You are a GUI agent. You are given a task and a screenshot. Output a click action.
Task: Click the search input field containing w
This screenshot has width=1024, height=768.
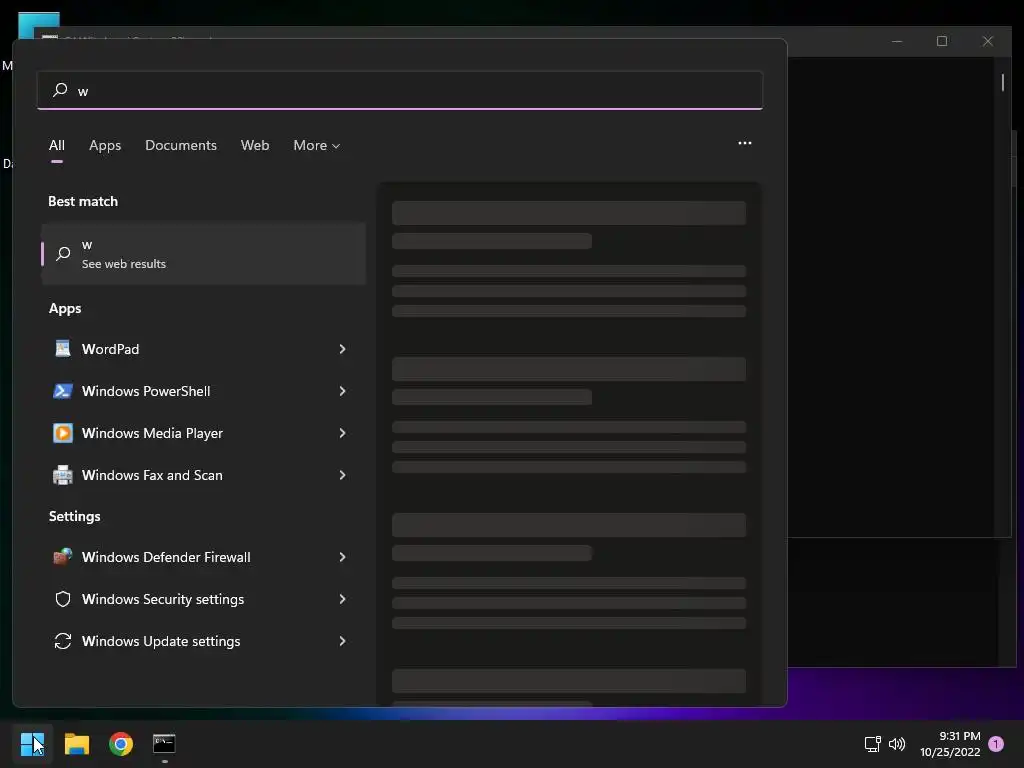[x=400, y=90]
